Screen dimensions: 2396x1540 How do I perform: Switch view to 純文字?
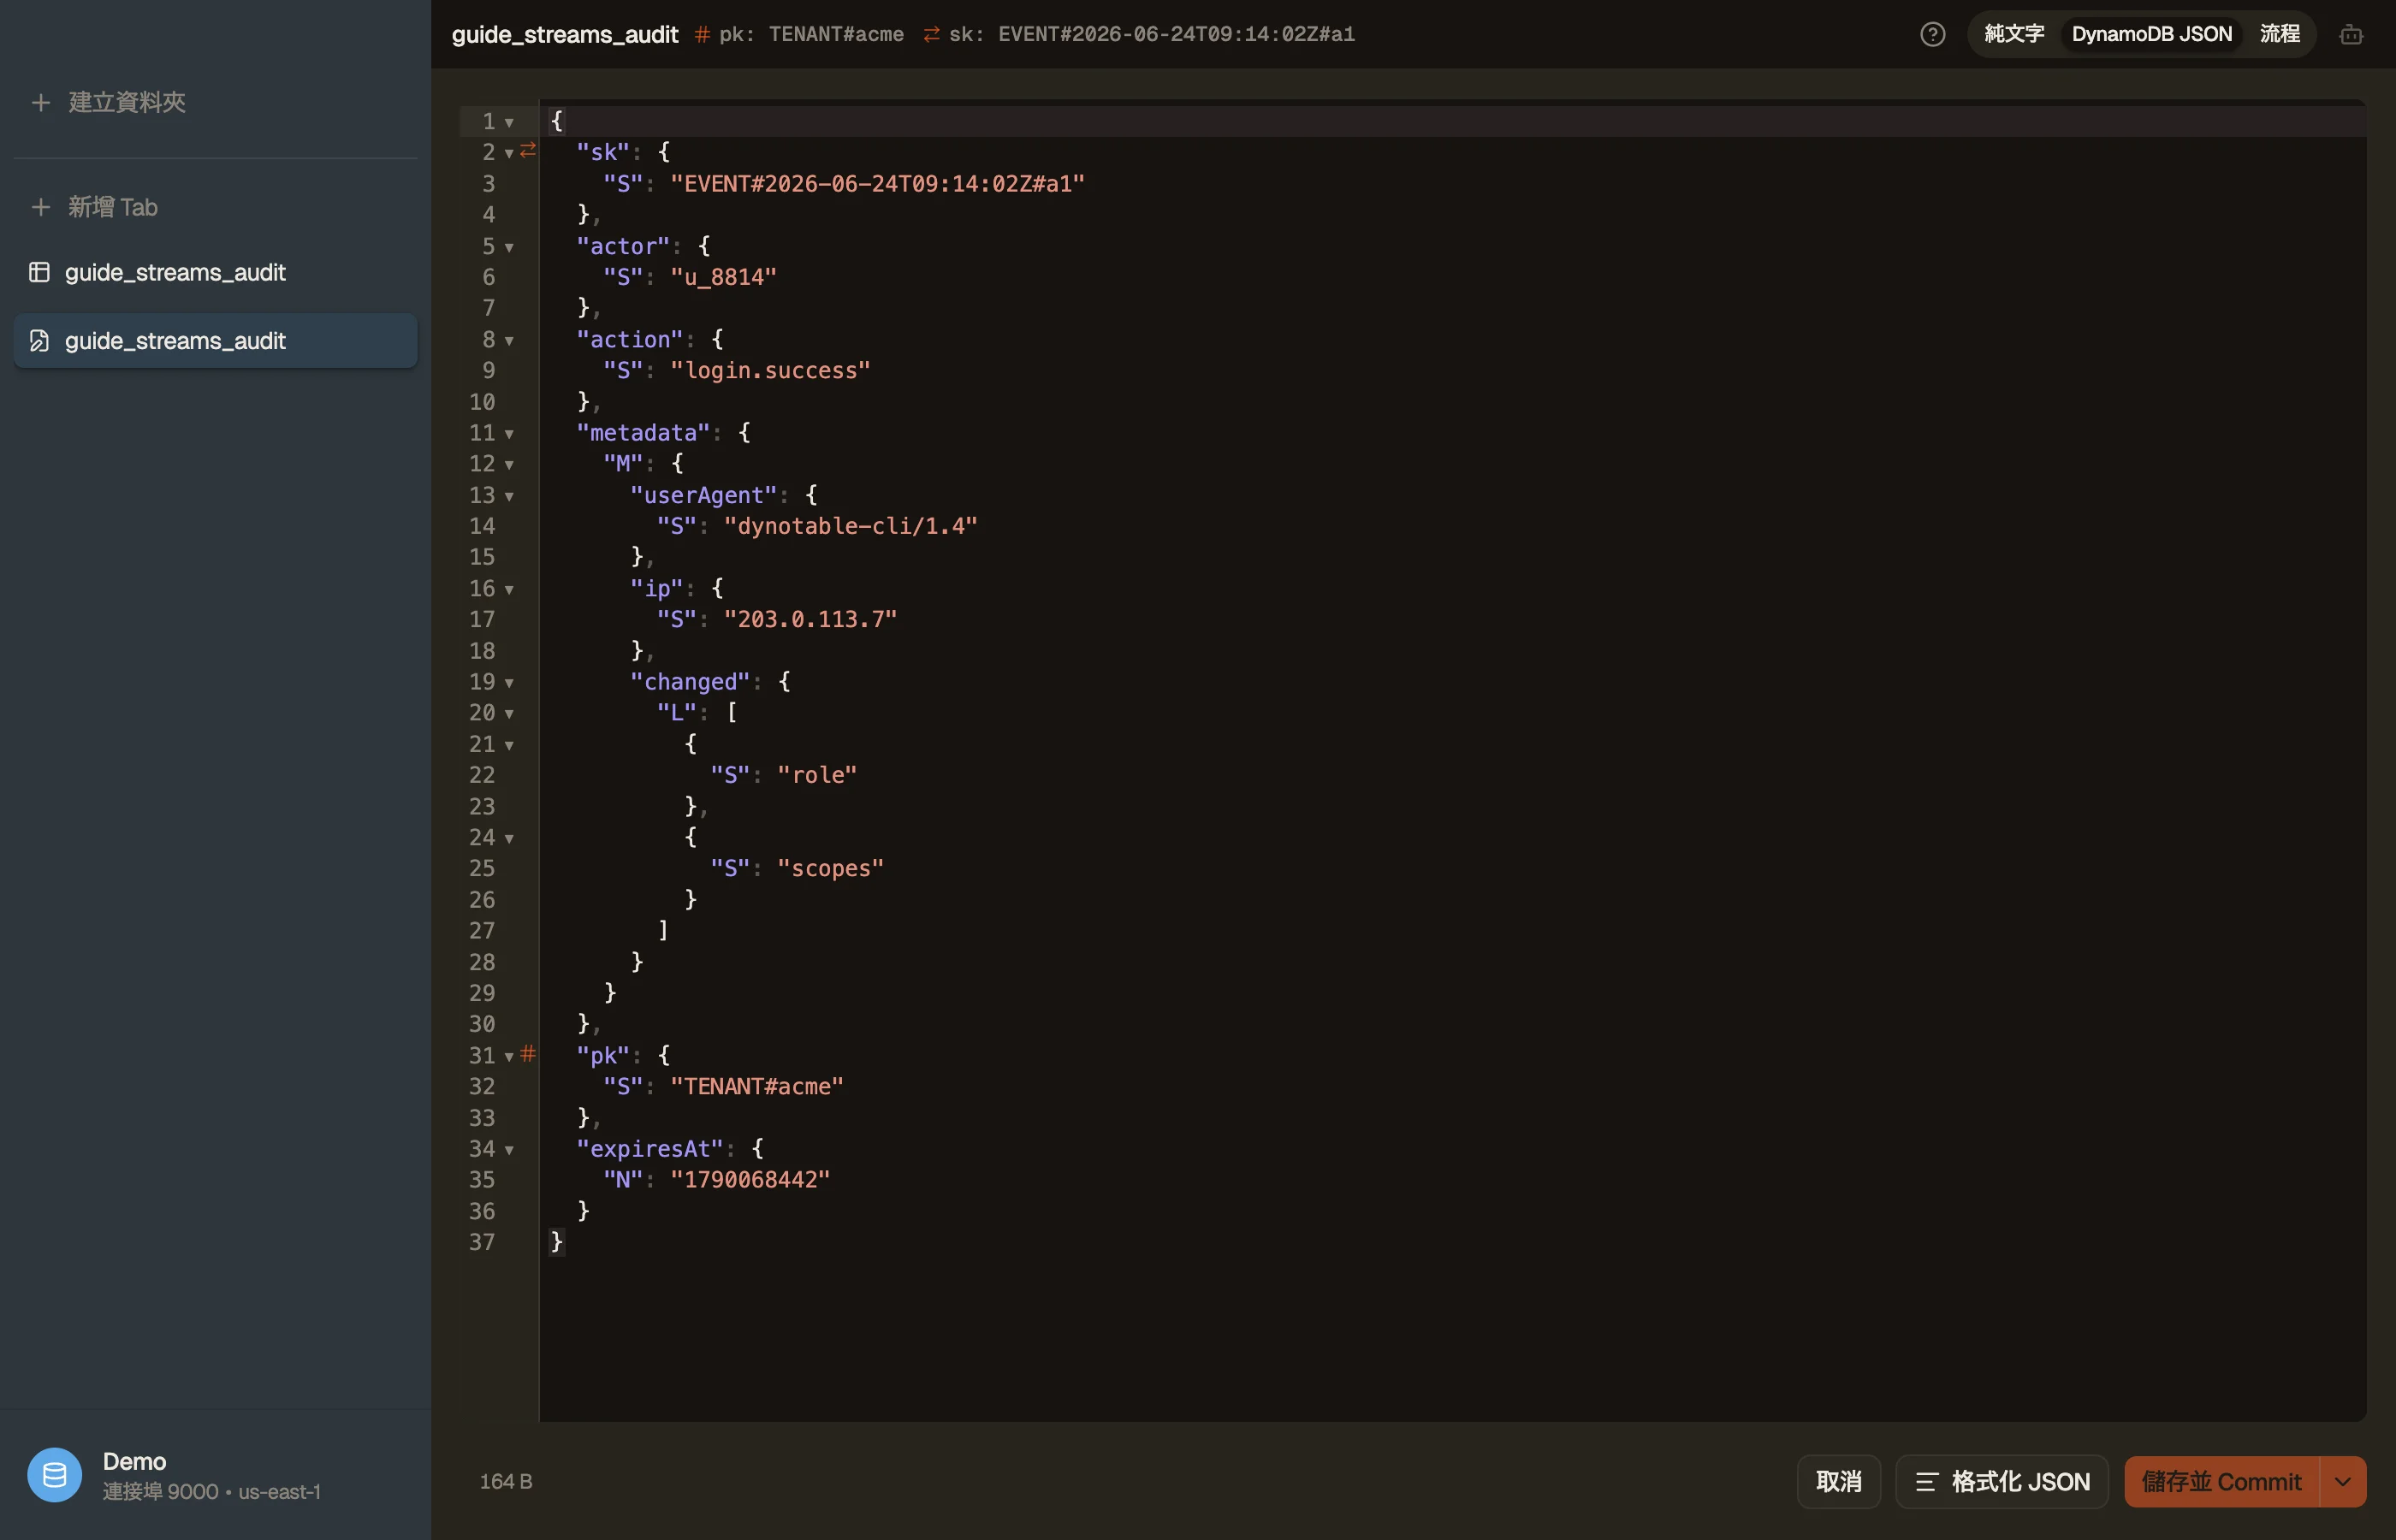point(2014,34)
